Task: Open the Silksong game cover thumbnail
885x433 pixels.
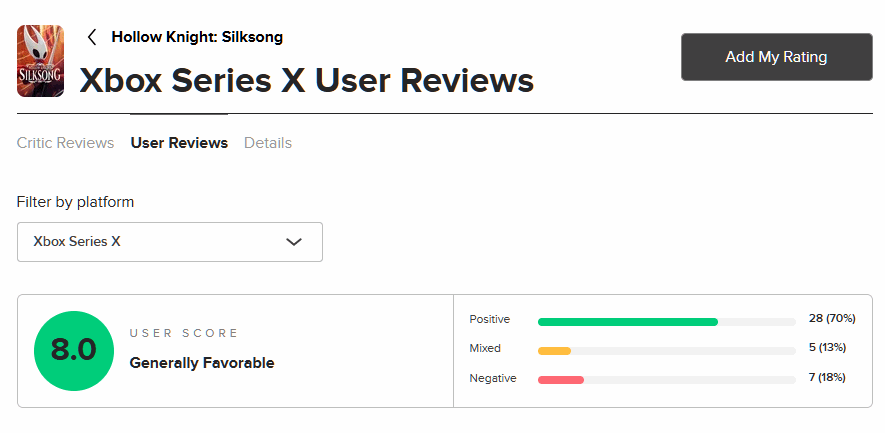Action: (40, 61)
